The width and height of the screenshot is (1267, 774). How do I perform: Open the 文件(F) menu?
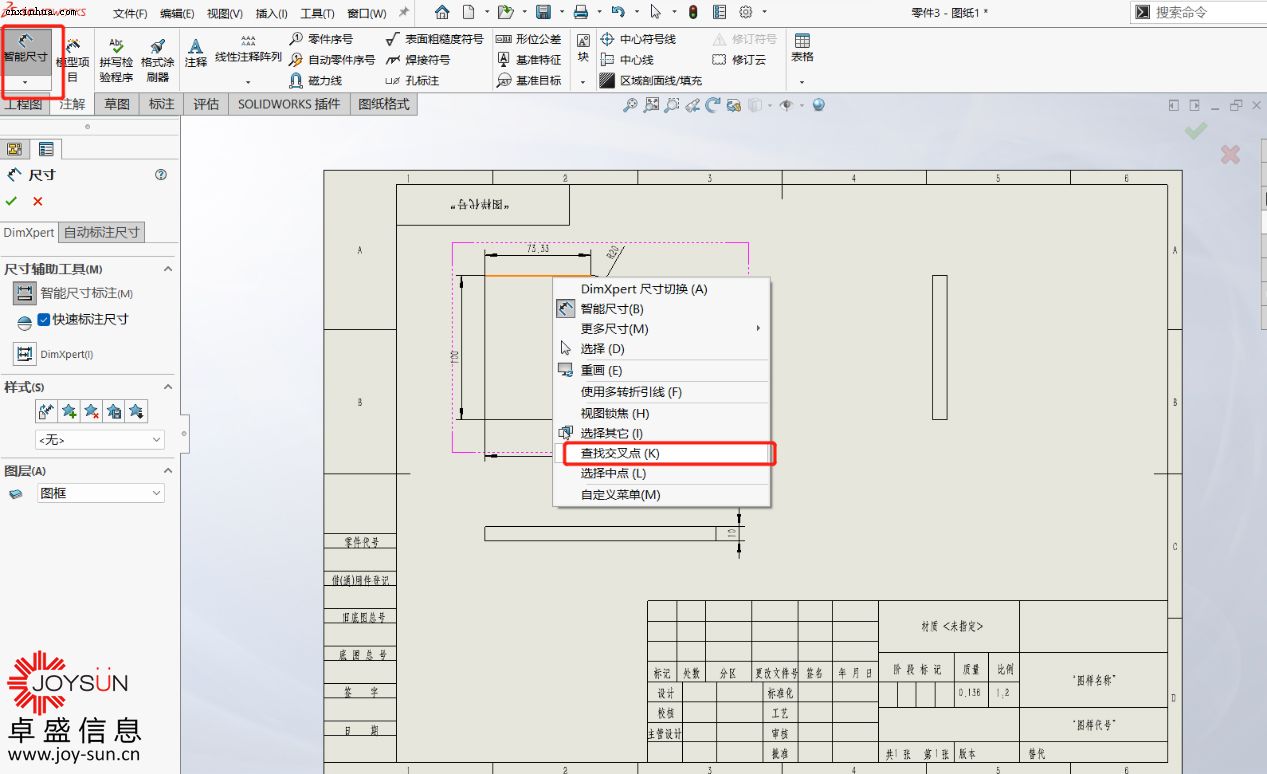[130, 13]
